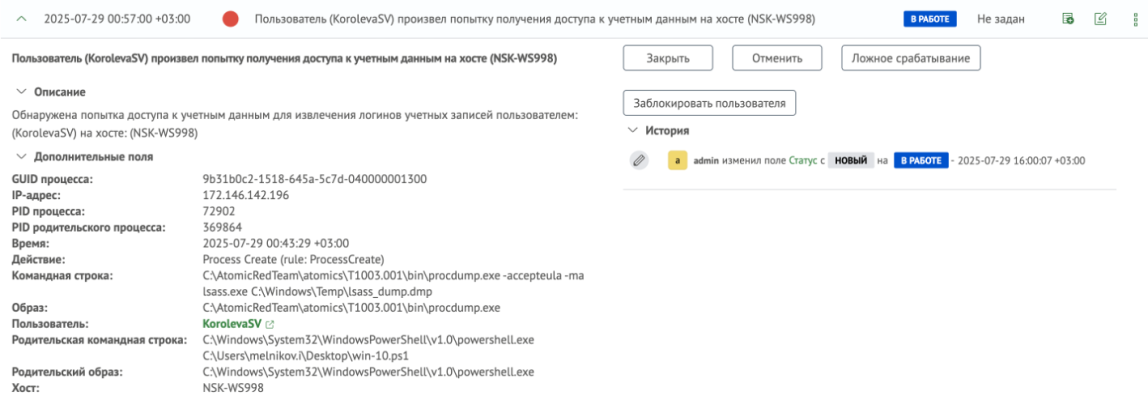The width and height of the screenshot is (1148, 400).
Task: Click the add-to-incident document icon
Action: coord(1069,19)
